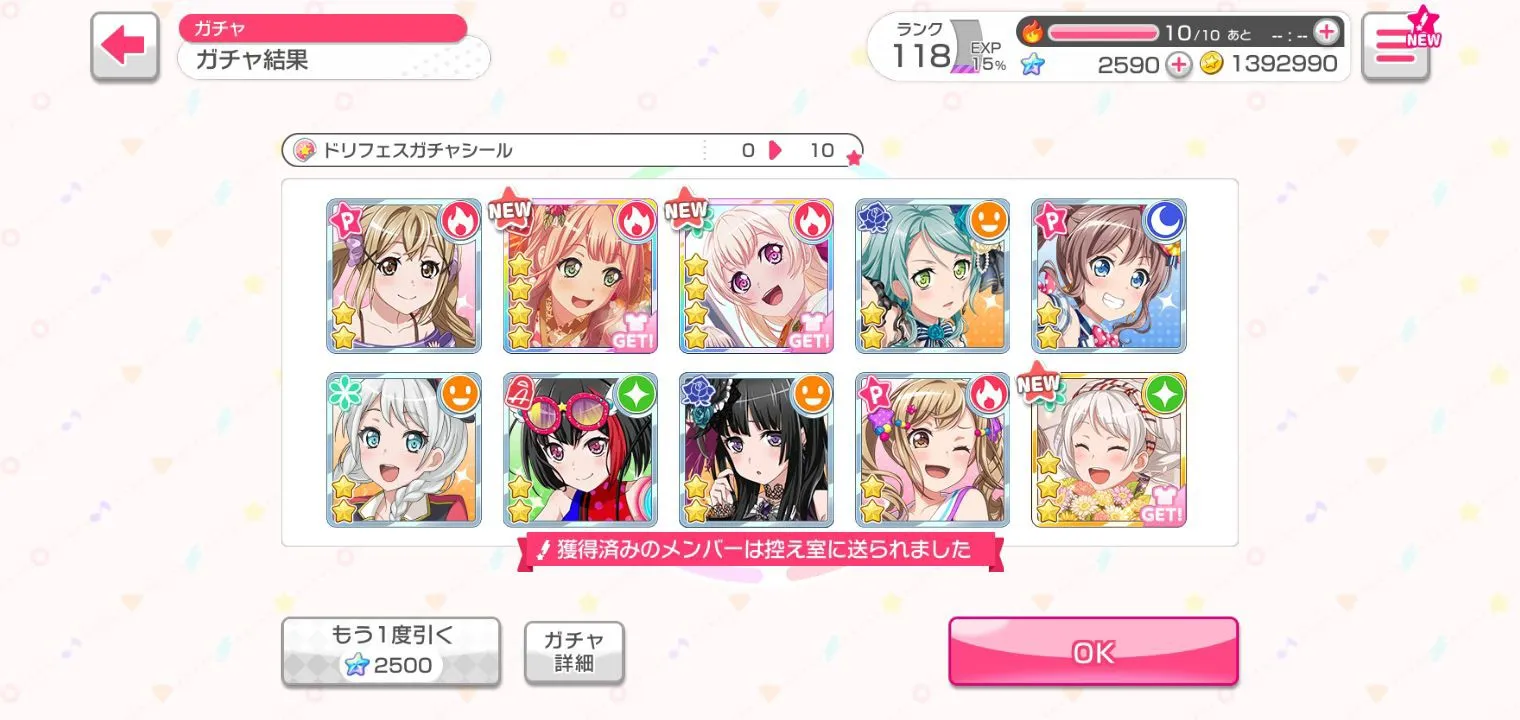
Task: Tap the plus icon beside the stamina bar
Action: tap(1326, 32)
